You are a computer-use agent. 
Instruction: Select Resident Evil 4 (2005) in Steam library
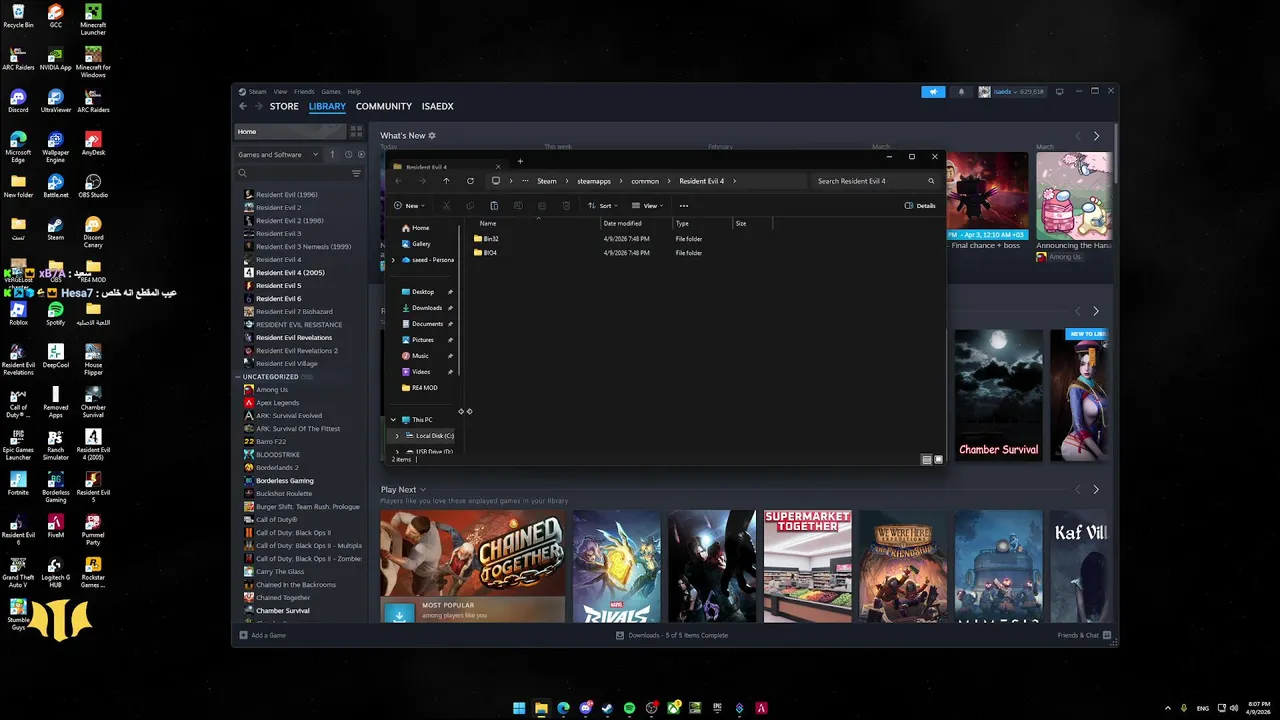point(290,273)
